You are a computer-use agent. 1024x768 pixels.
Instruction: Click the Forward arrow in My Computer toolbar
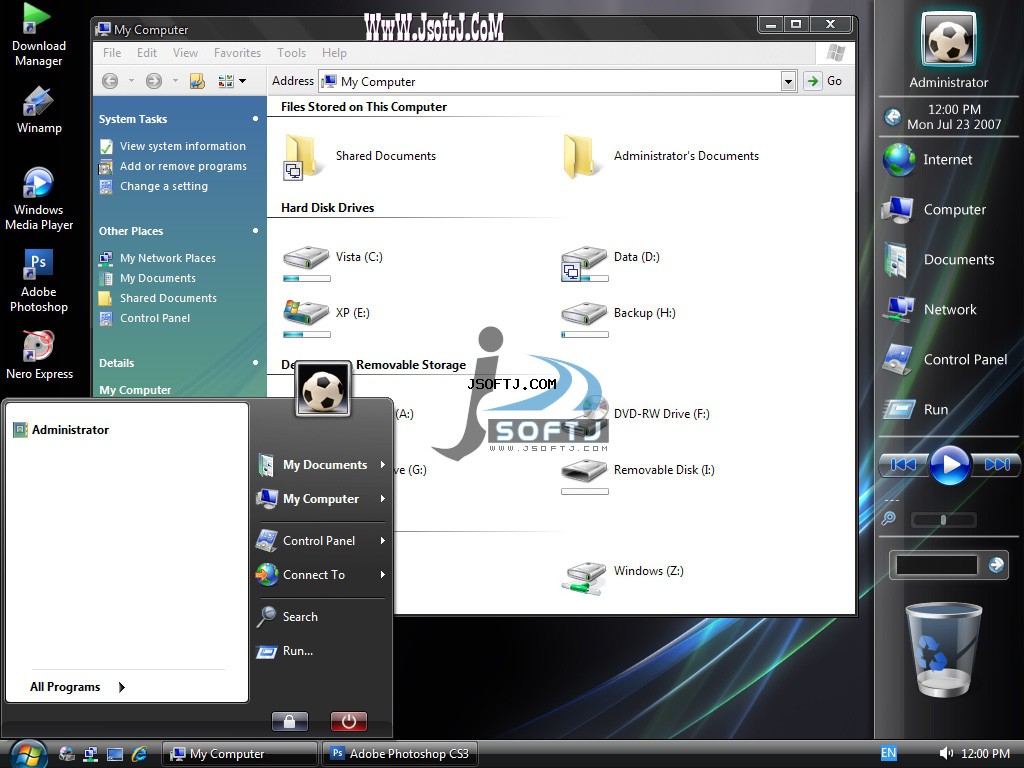(153, 81)
